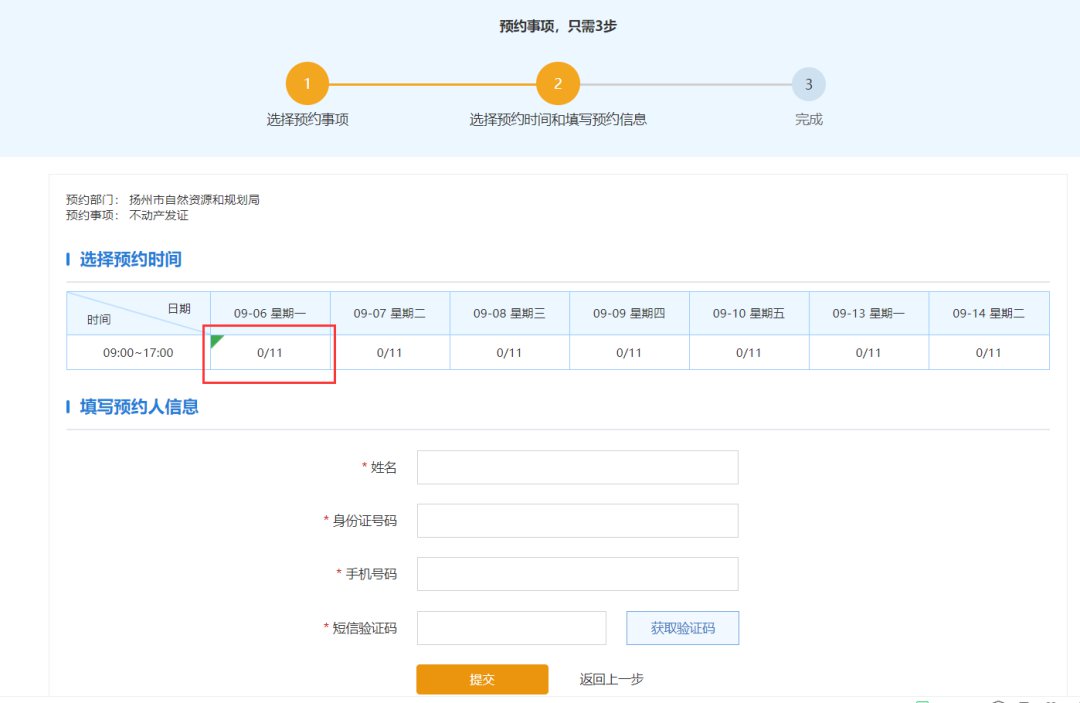
Task: Choose the 09-08 星期三 0/11 slot
Action: tap(509, 353)
